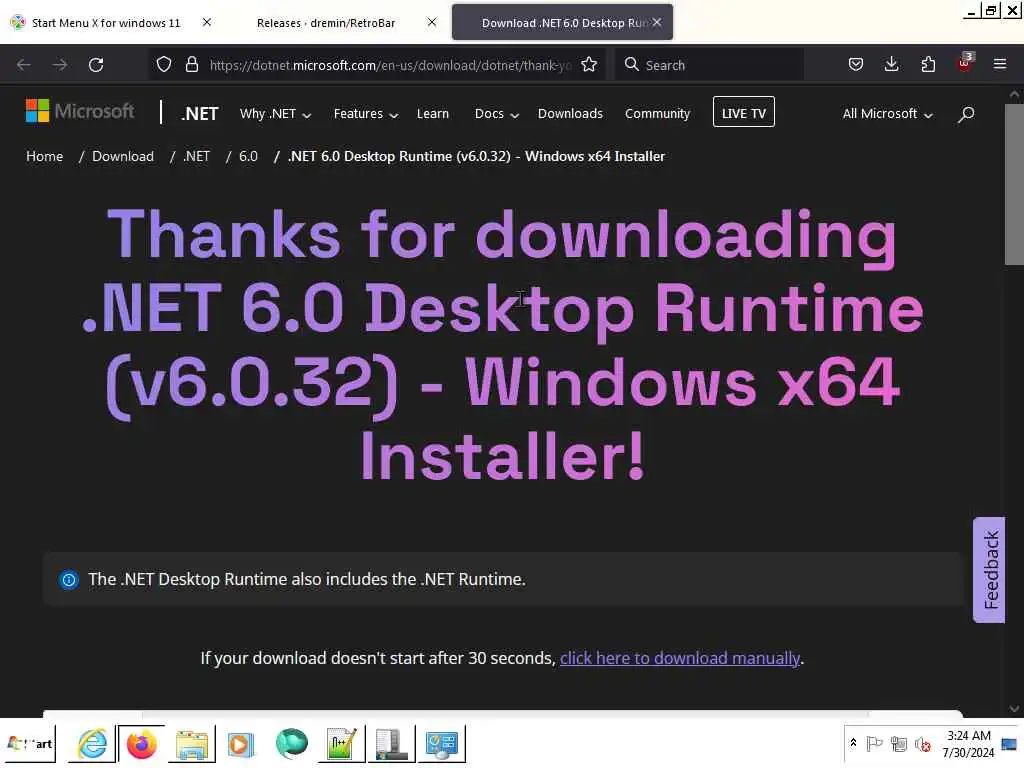Expand the Features dropdown menu
The height and width of the screenshot is (768, 1024).
pos(366,114)
